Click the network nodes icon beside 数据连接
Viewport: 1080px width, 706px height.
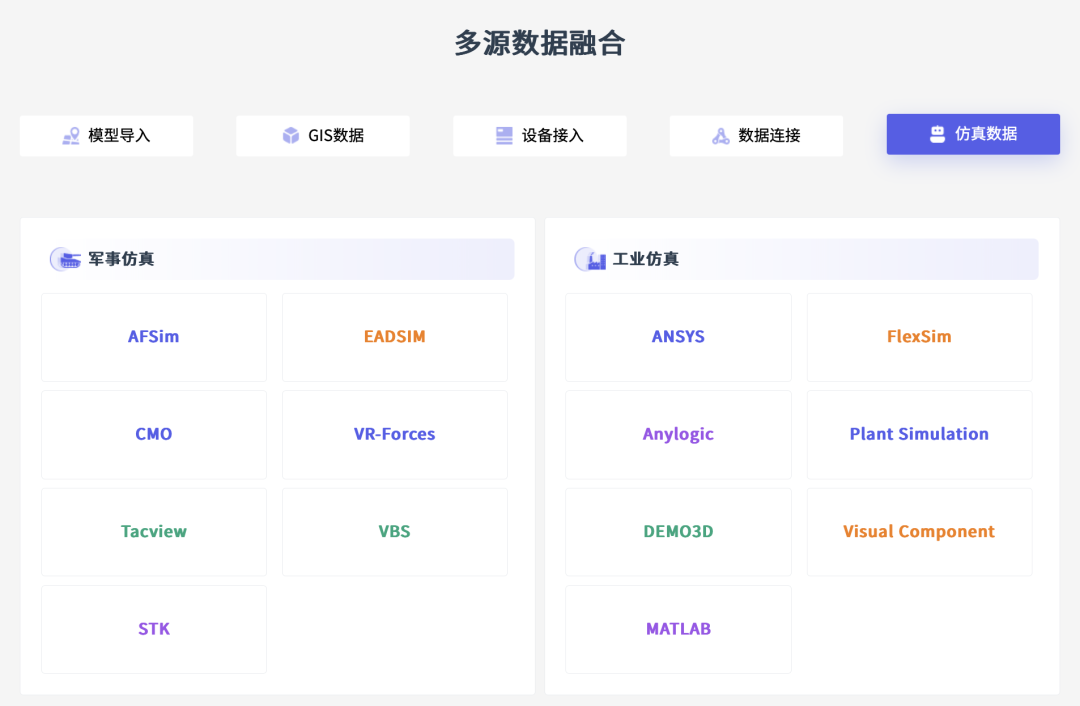click(720, 136)
